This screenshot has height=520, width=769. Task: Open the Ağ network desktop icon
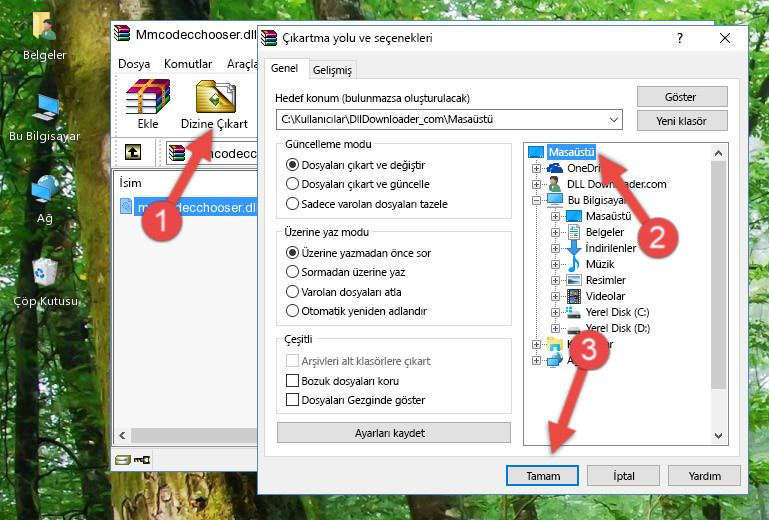click(x=45, y=189)
